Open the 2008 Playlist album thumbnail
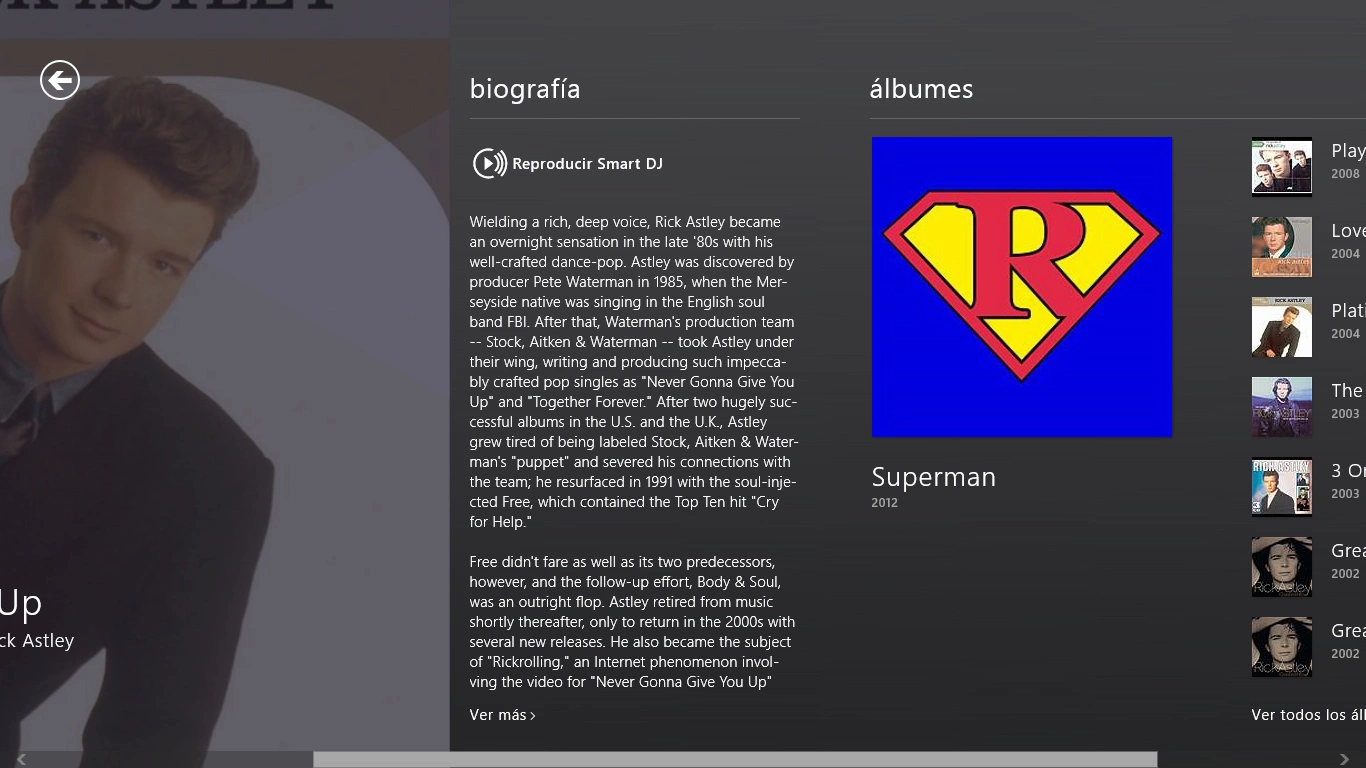This screenshot has height=768, width=1366. coord(1281,166)
